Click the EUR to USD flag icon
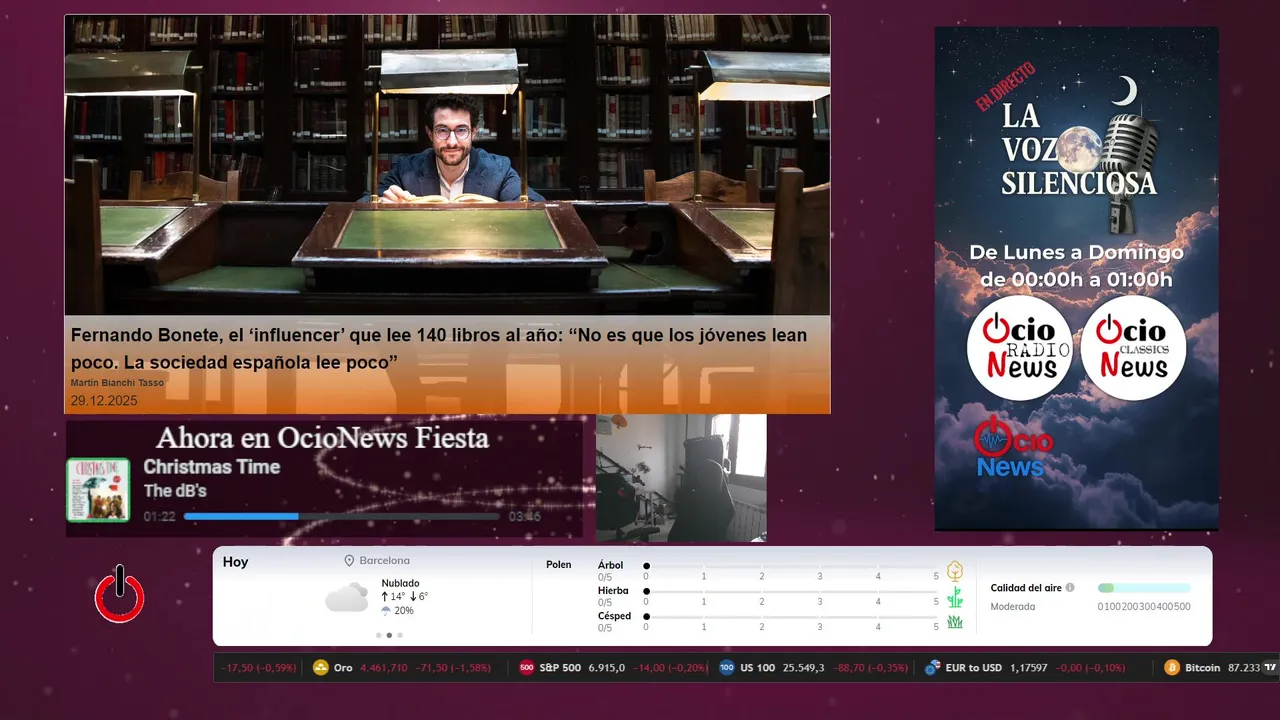 click(x=932, y=667)
